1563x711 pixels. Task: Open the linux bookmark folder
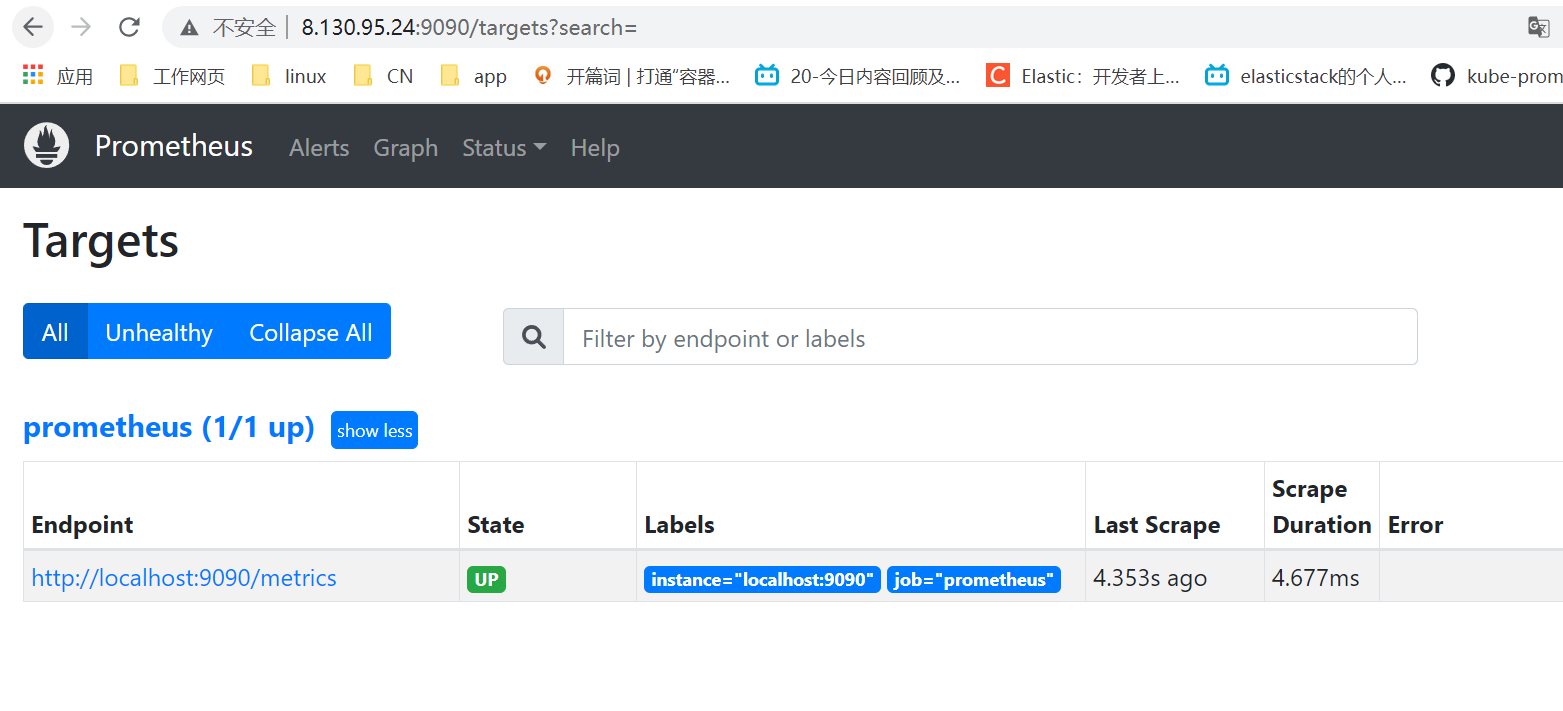click(x=289, y=76)
